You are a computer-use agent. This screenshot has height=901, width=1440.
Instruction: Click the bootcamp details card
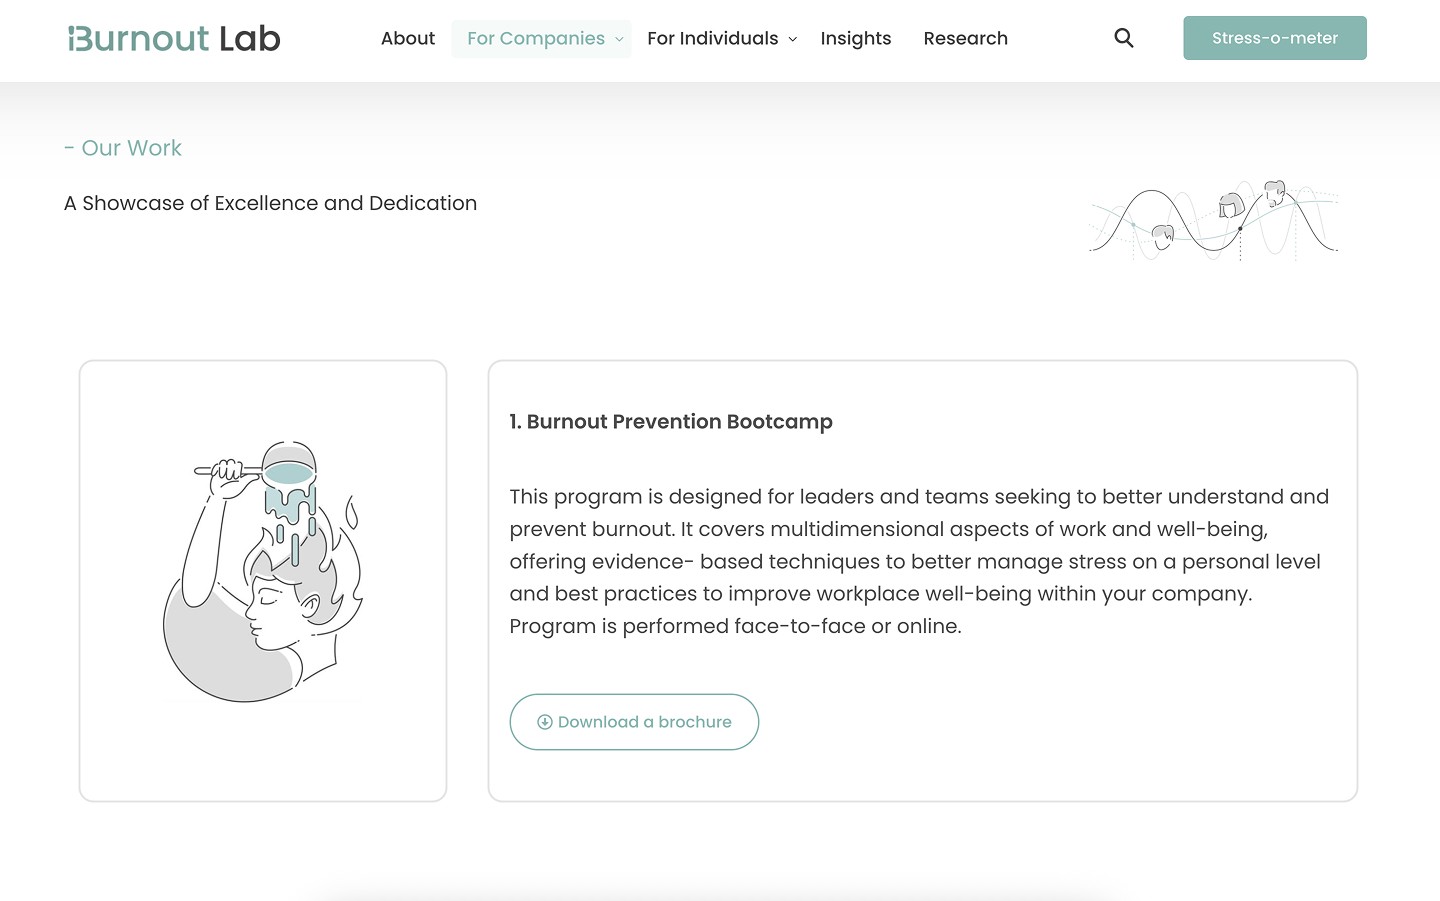point(923,581)
